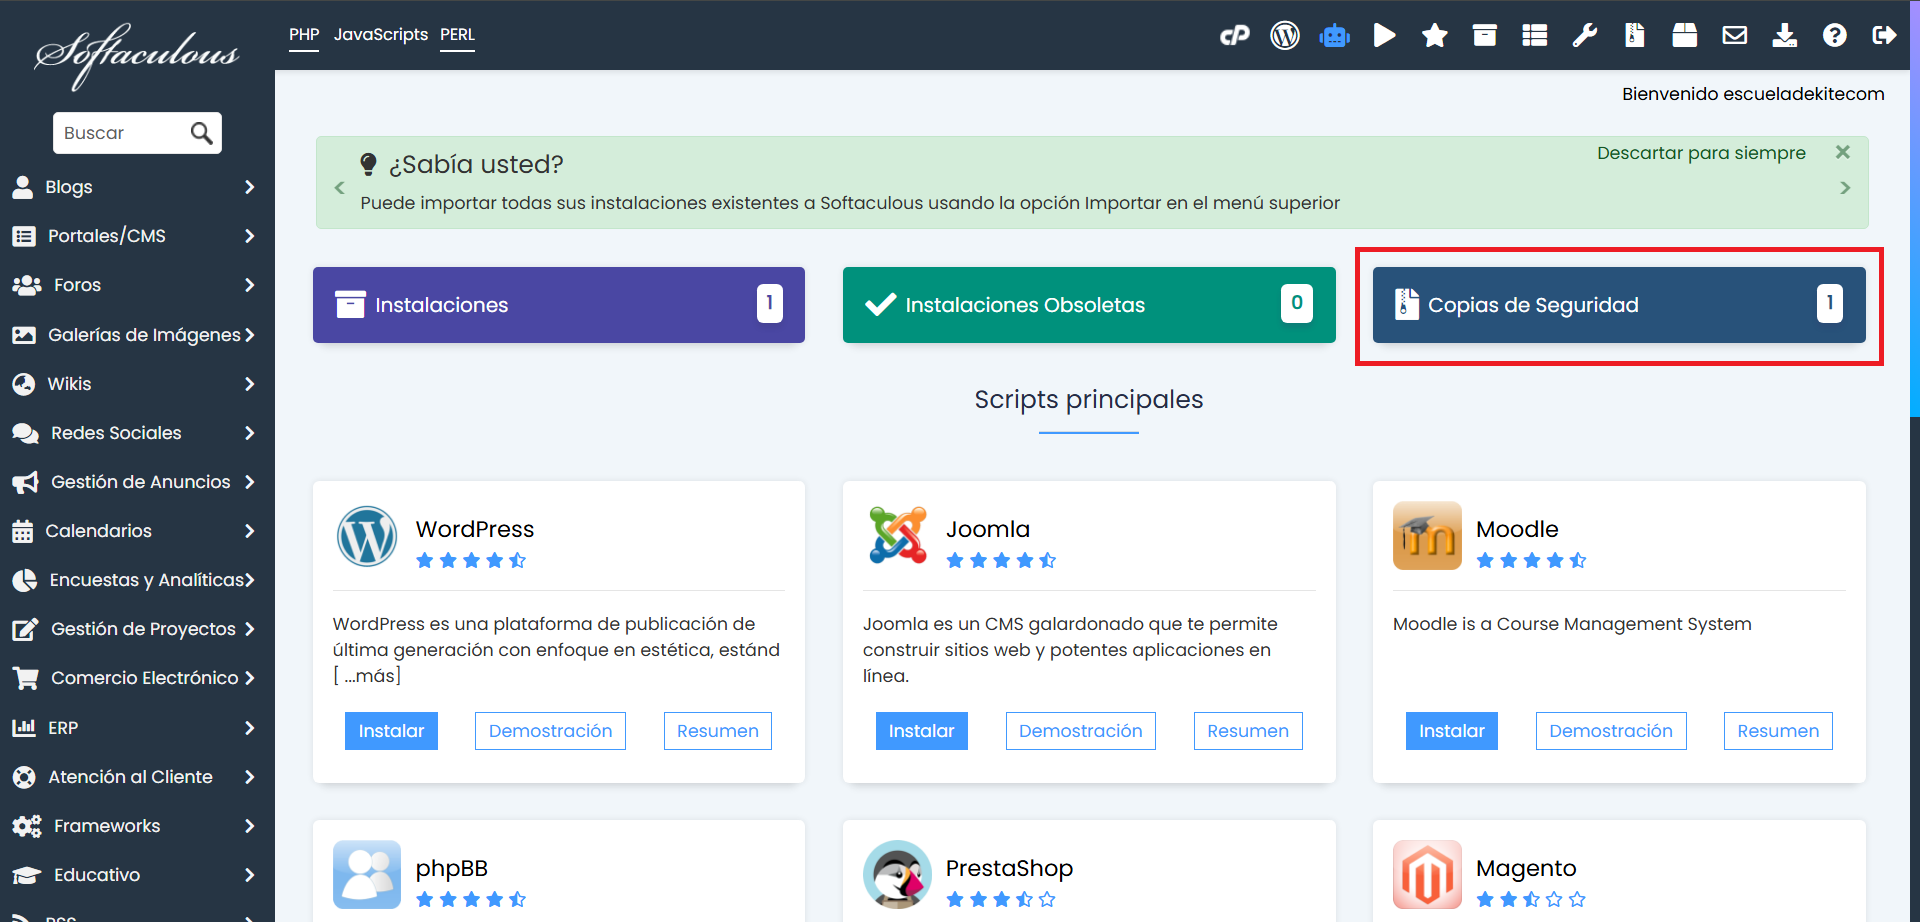This screenshot has height=922, width=1920.
Task: Expand WordPress description via [...más]
Action: click(367, 676)
